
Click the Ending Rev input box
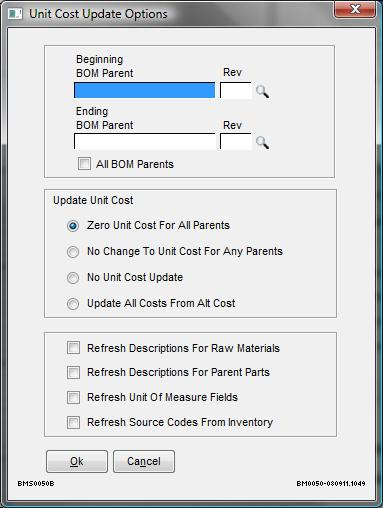click(x=236, y=142)
